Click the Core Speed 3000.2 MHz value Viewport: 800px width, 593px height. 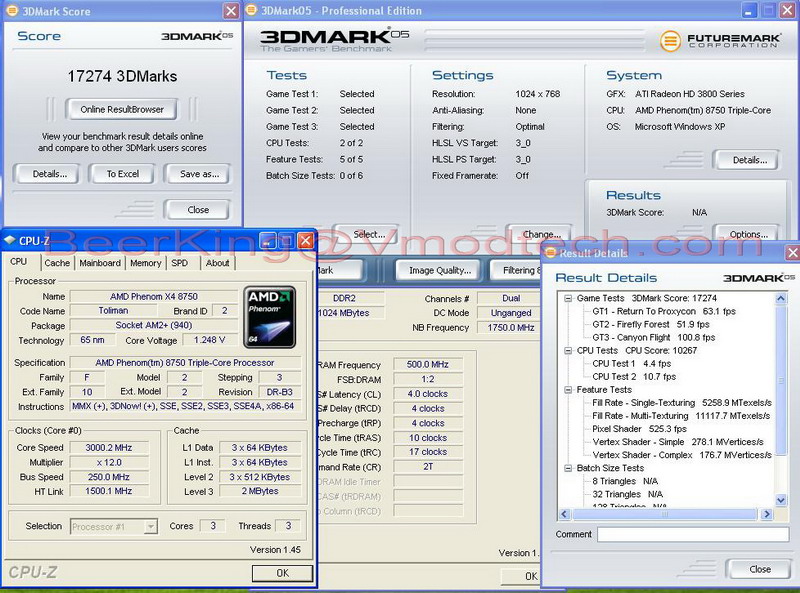(109, 448)
